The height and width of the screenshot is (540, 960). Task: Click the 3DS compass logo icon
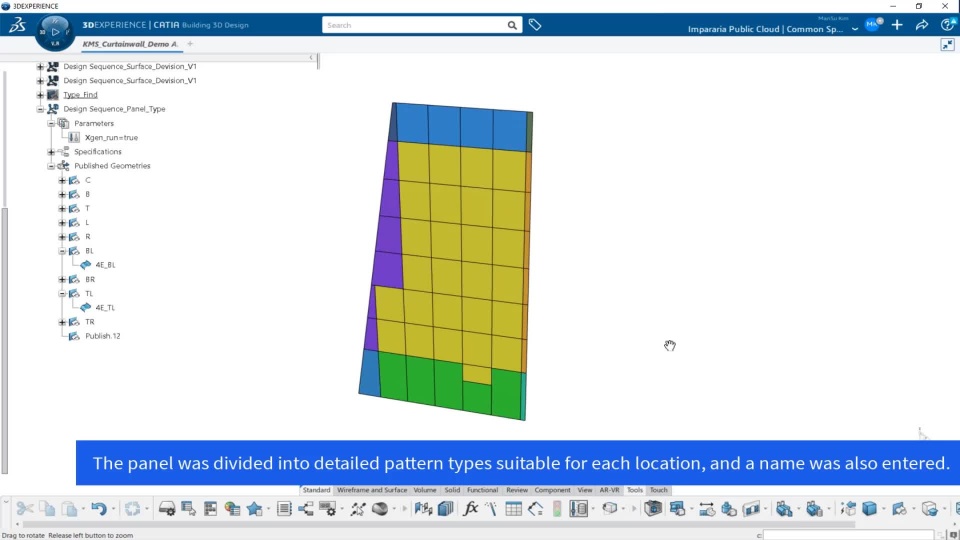17,25
